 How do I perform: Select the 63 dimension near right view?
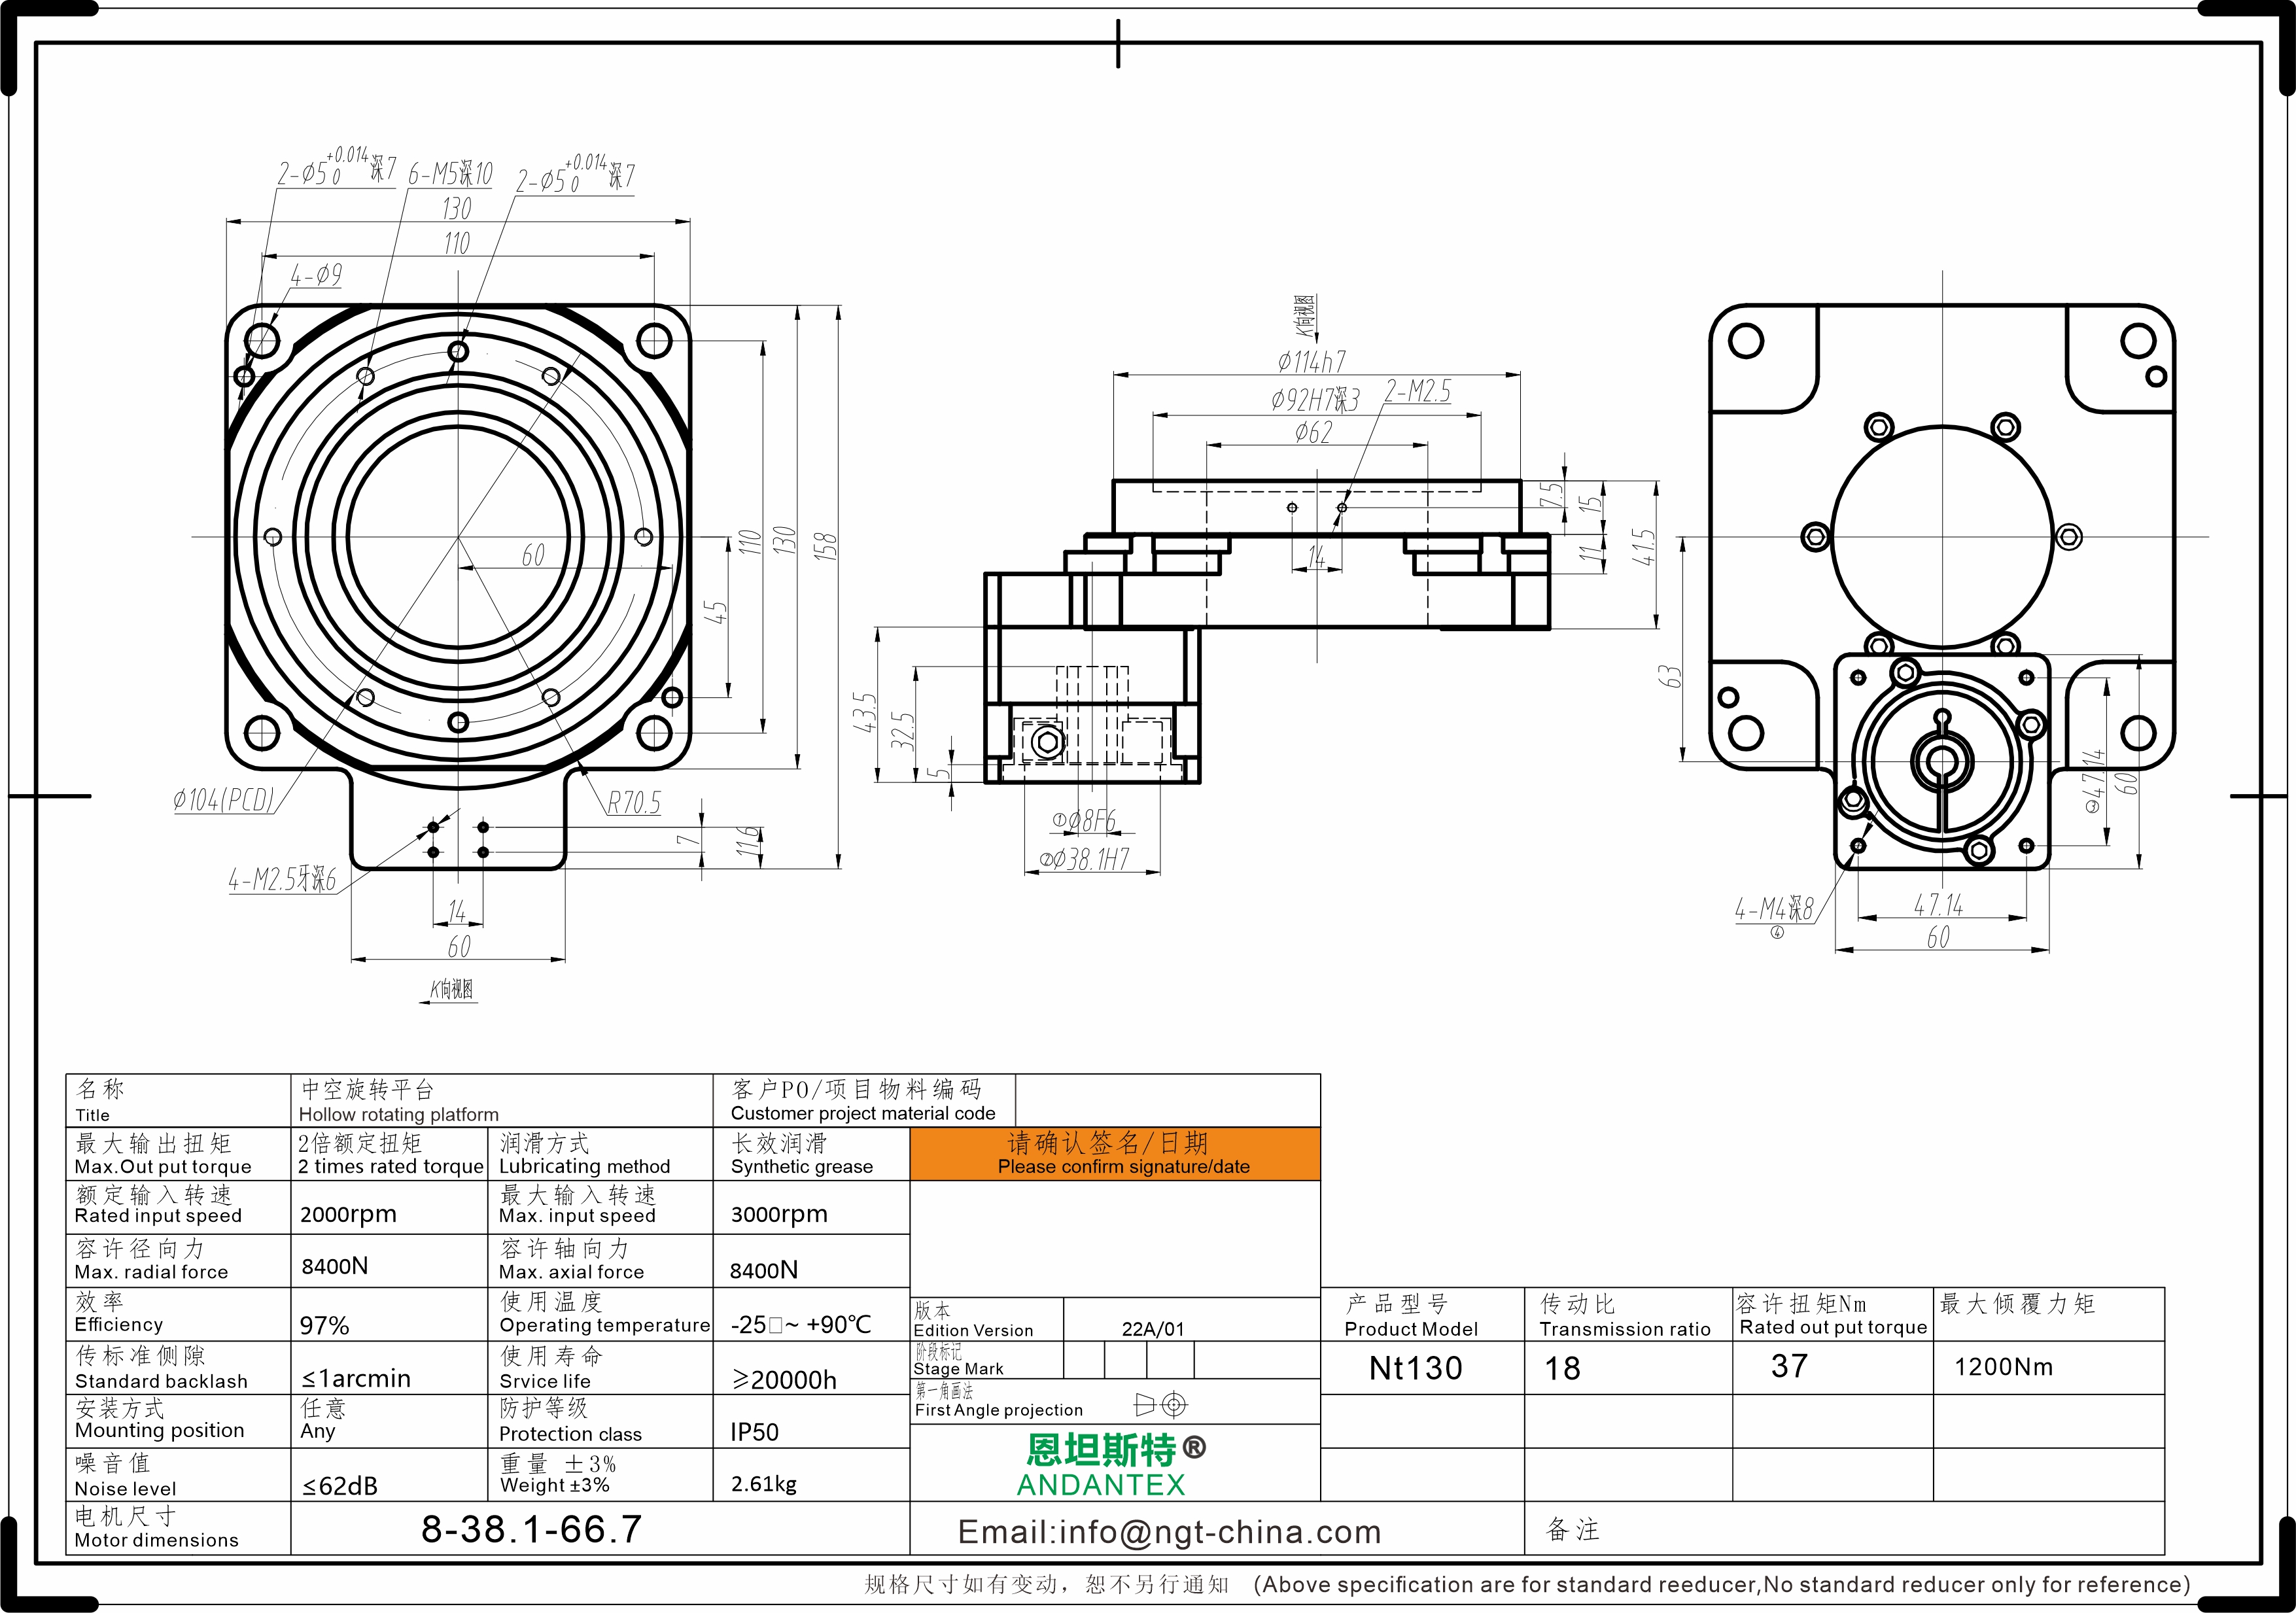click(1669, 676)
